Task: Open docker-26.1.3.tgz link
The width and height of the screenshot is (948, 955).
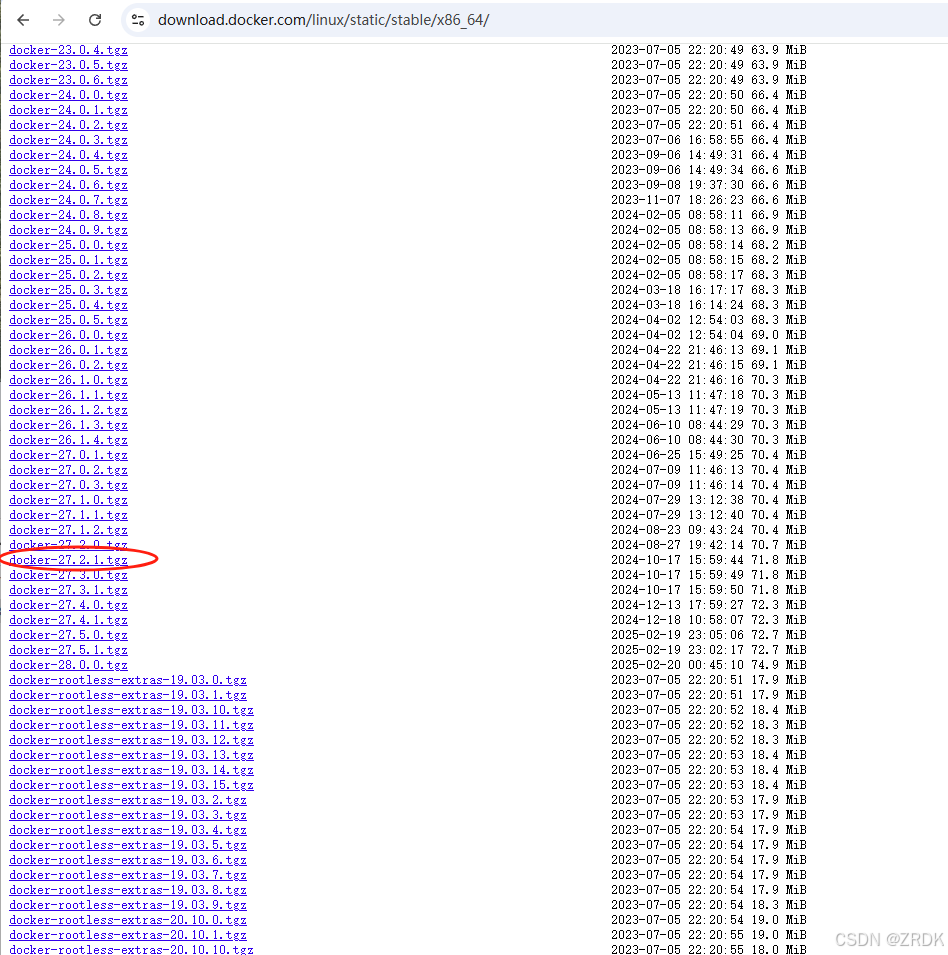Action: (x=68, y=425)
